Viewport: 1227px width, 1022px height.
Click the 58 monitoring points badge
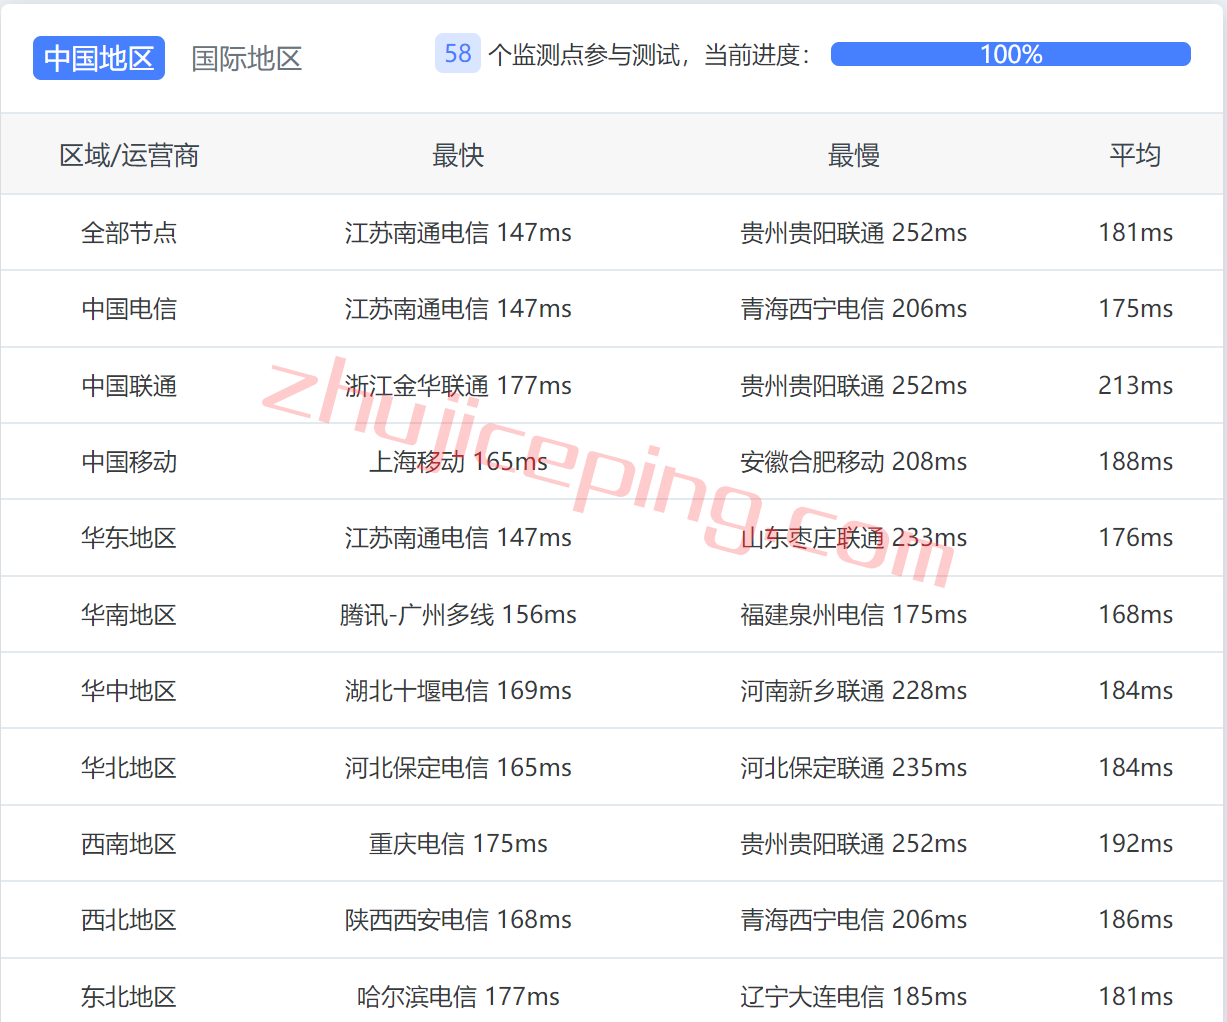[x=458, y=54]
